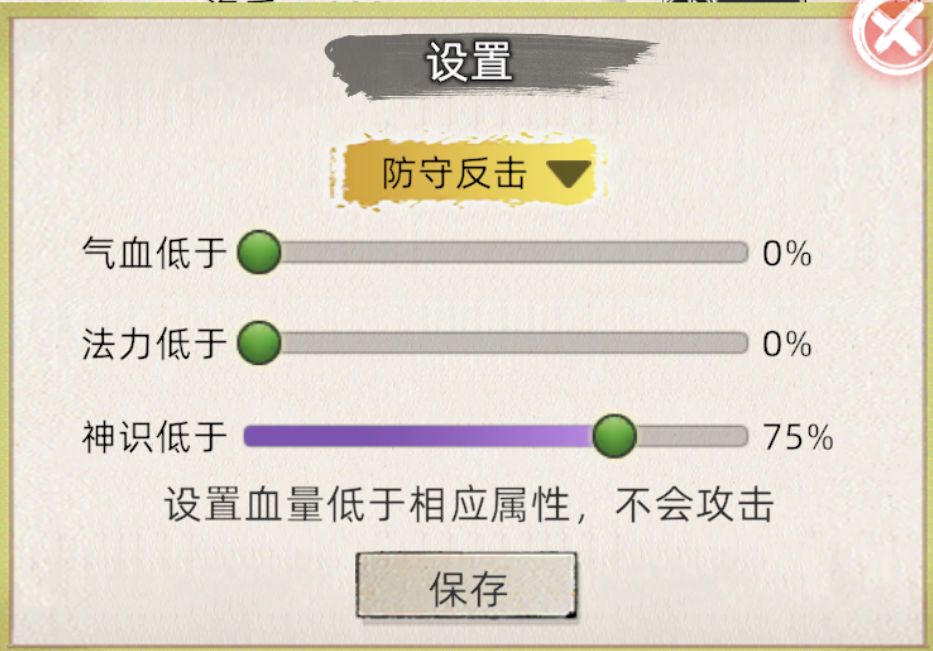
Task: Click the purple filled part of the 神识低于 slider
Action: pyautogui.click(x=420, y=436)
